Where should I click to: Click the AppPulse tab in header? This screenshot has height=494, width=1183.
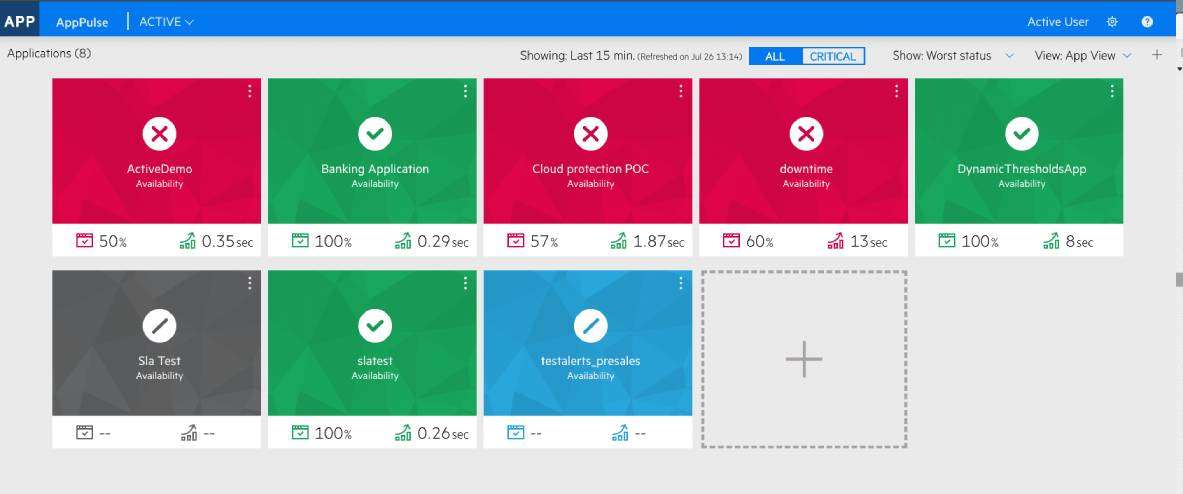coord(82,22)
